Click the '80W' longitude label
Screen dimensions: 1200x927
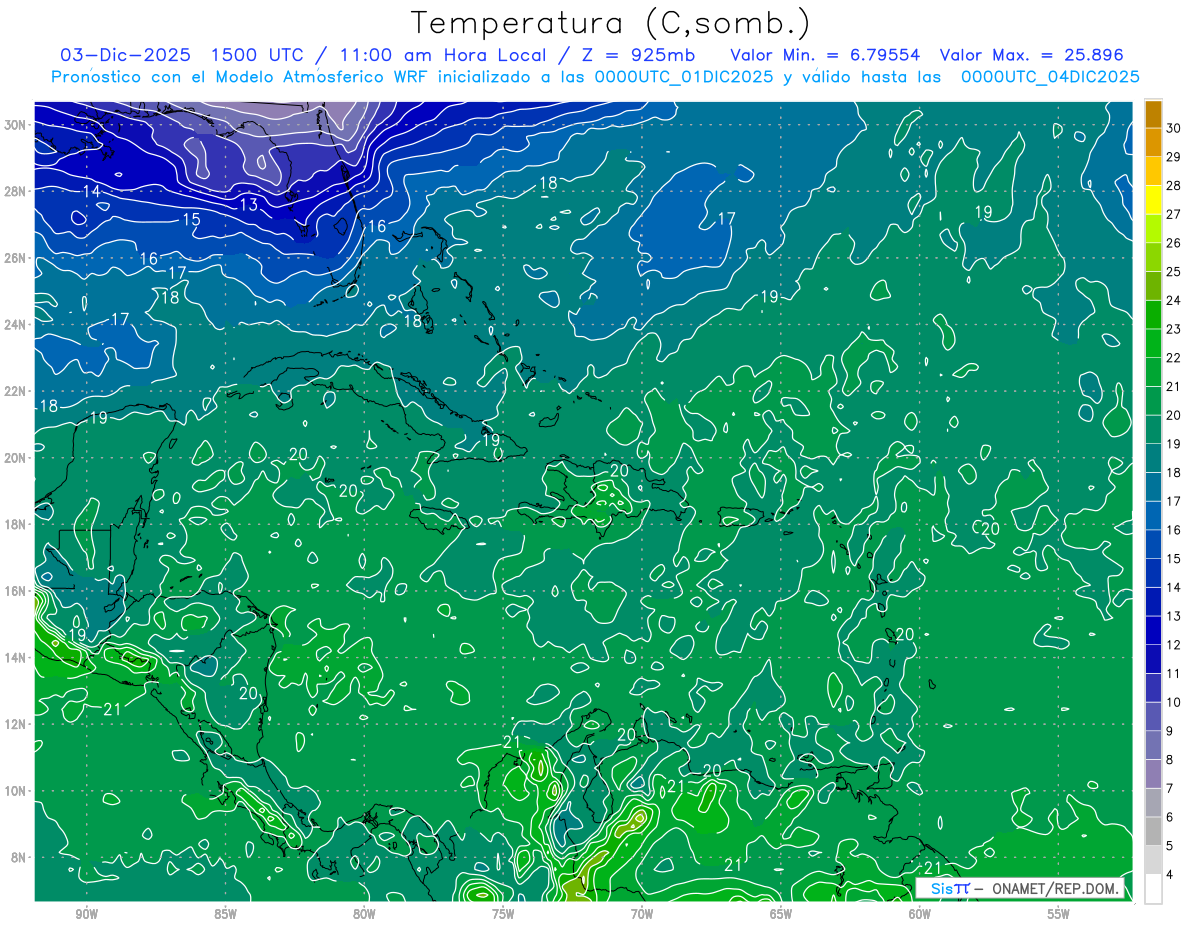pyautogui.click(x=364, y=914)
